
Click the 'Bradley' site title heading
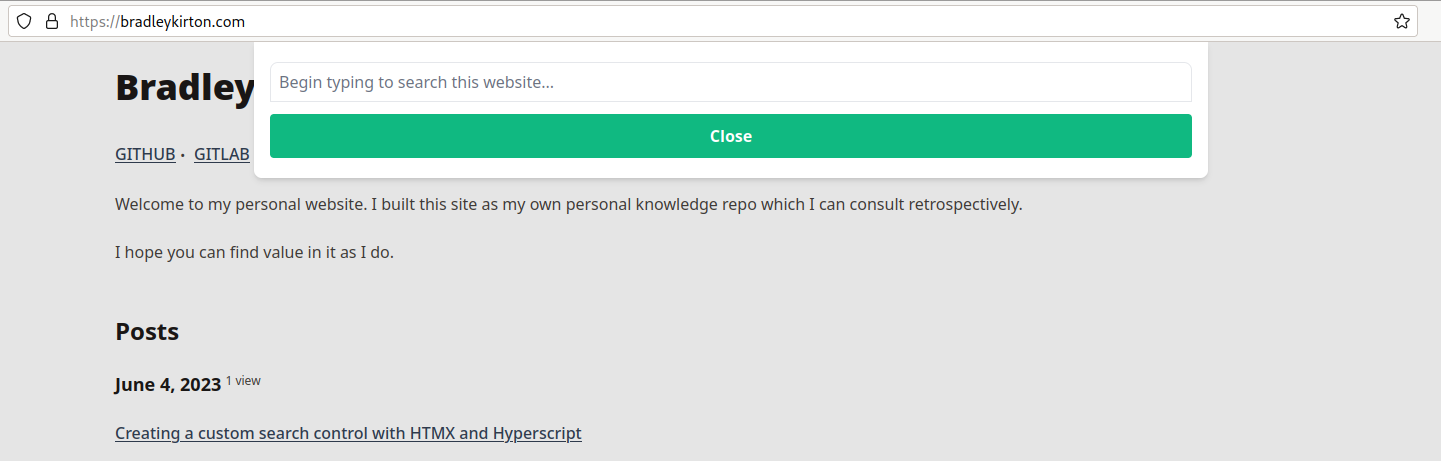click(185, 88)
